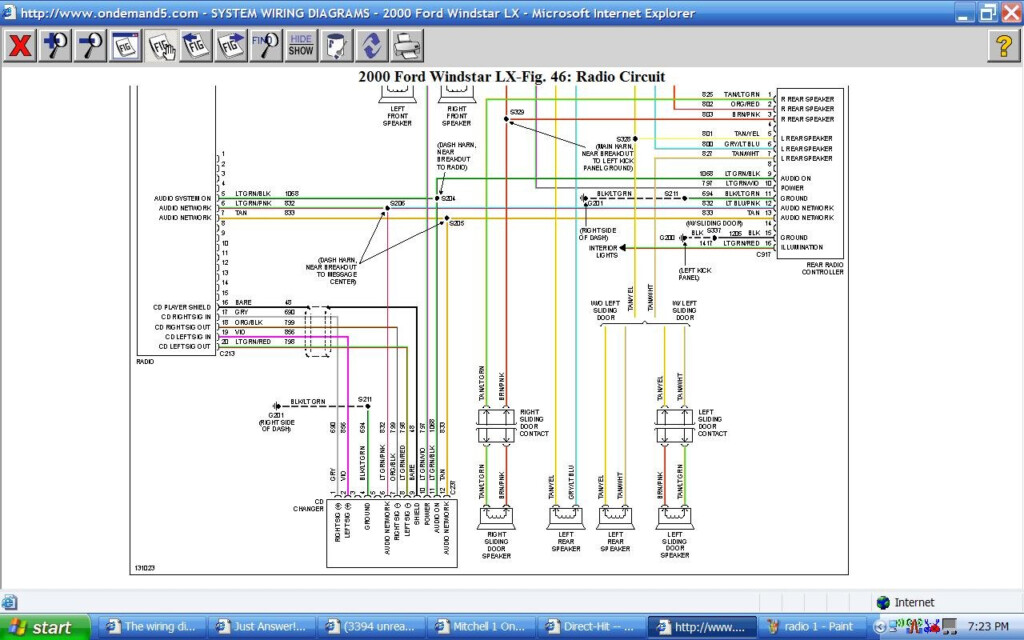
Task: Click the 'RIGHT SLIDING DOOR CONTACT' label
Action: click(x=534, y=423)
